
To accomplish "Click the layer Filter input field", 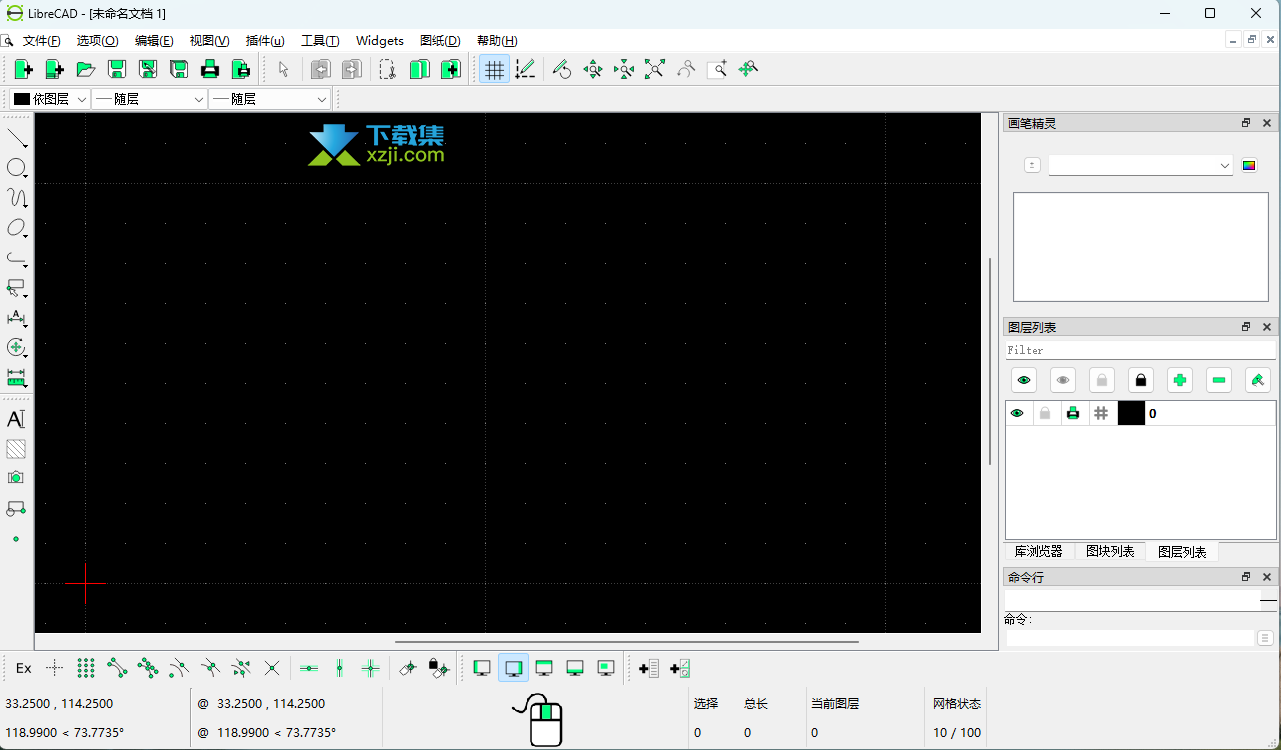I will [x=1140, y=350].
